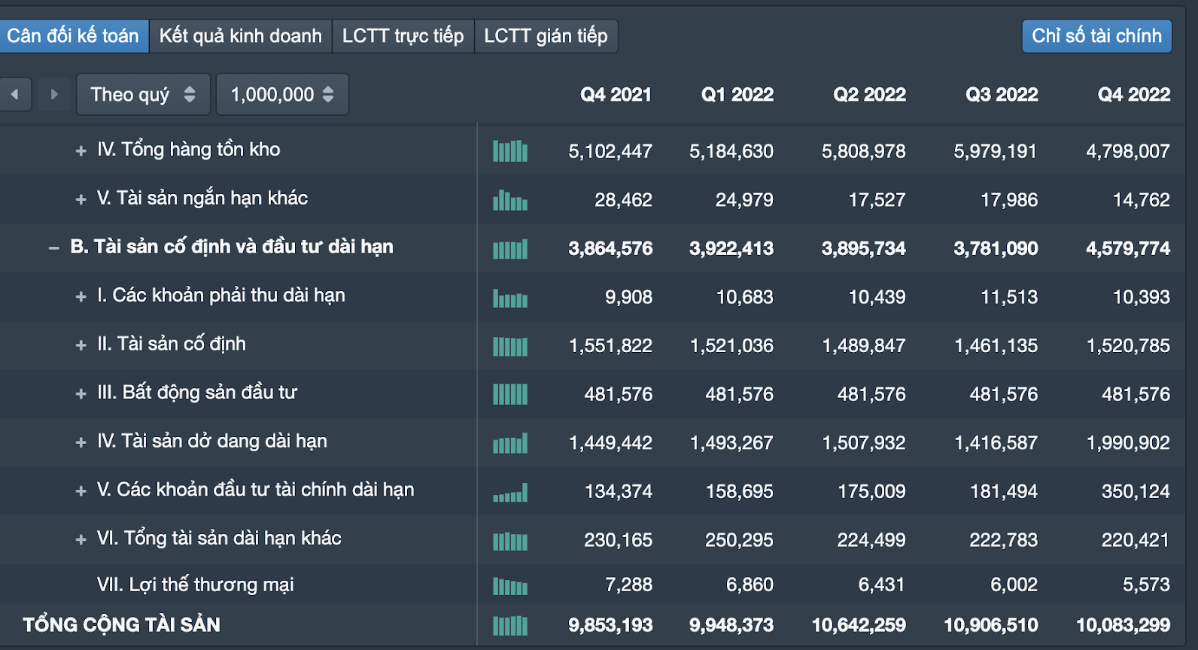Click the chart icon for Lợi thế thương mại
The image size is (1198, 650).
click(510, 586)
